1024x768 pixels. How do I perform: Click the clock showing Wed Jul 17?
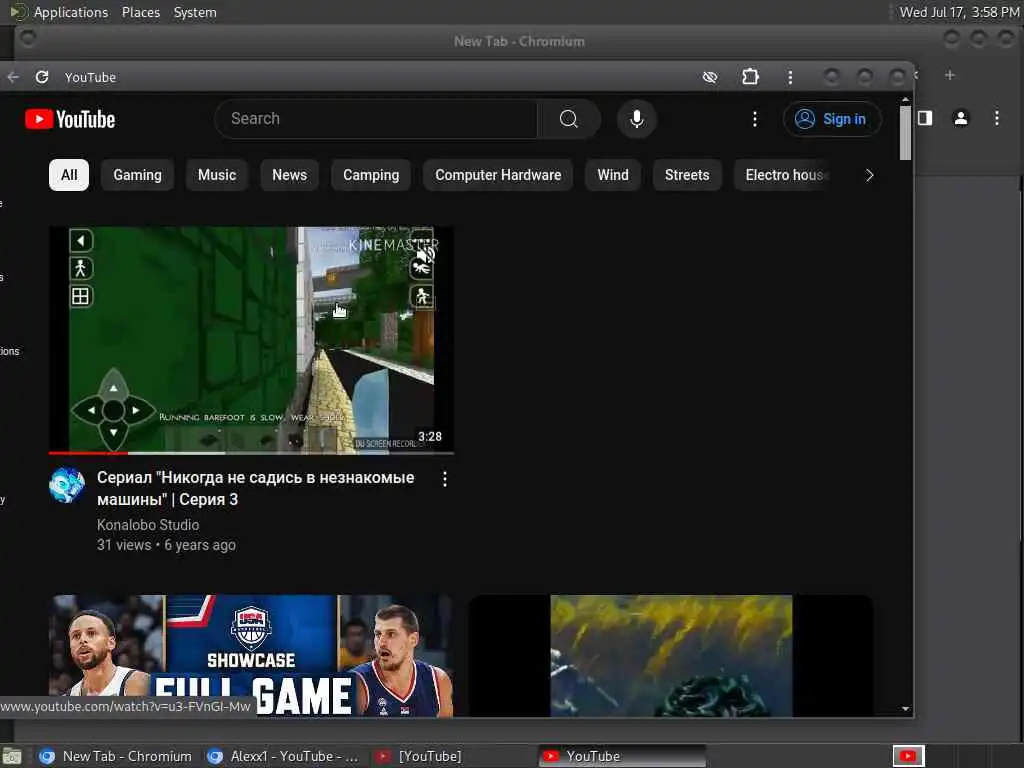coord(959,12)
